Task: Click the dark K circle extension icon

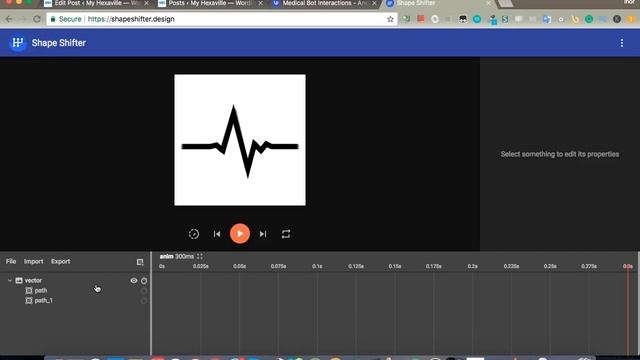Action: 617,19
